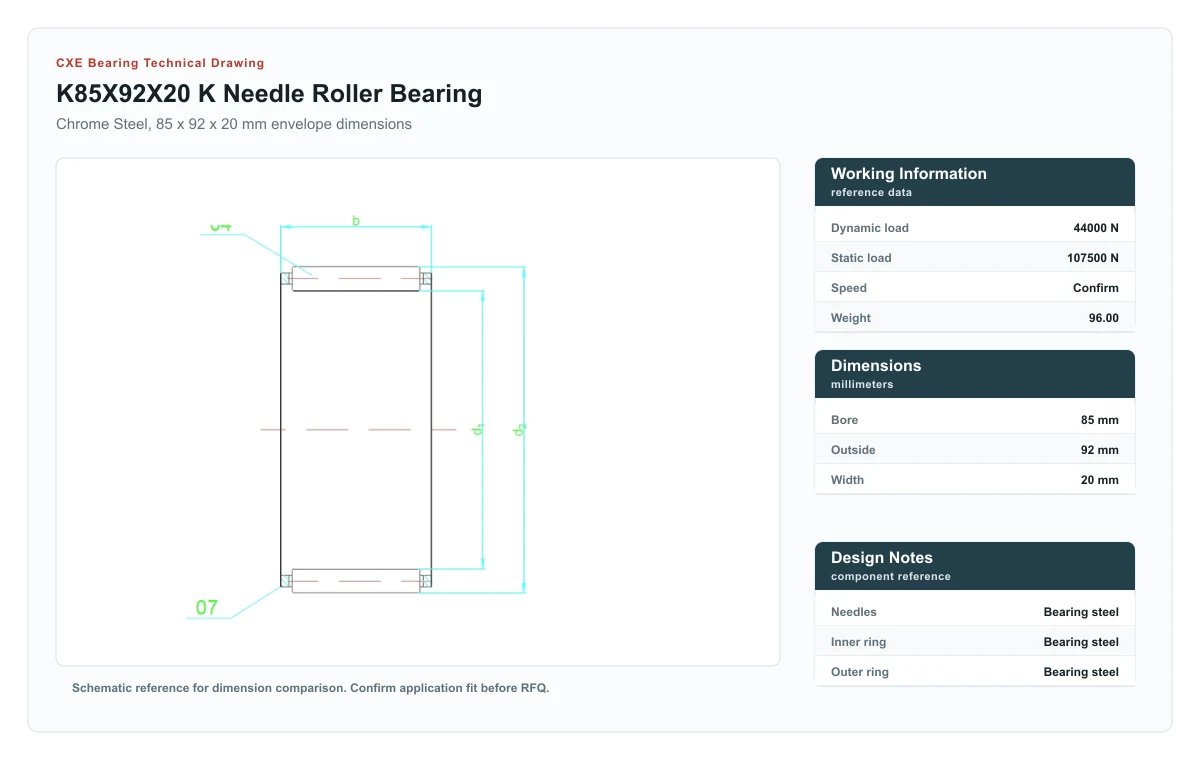Screen dimensions: 1200x760
Task: Click the Chrome Steel envelope dimensions subtitle
Action: [234, 124]
